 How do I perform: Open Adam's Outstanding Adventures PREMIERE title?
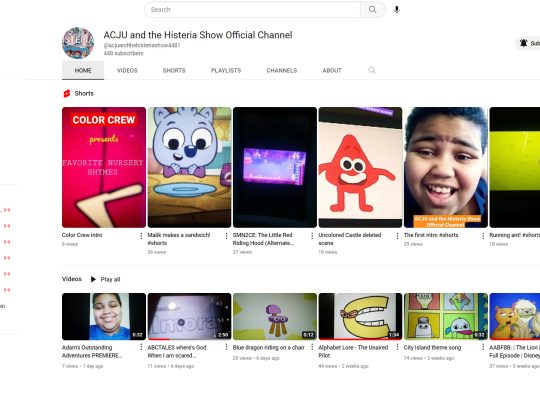pyautogui.click(x=92, y=351)
